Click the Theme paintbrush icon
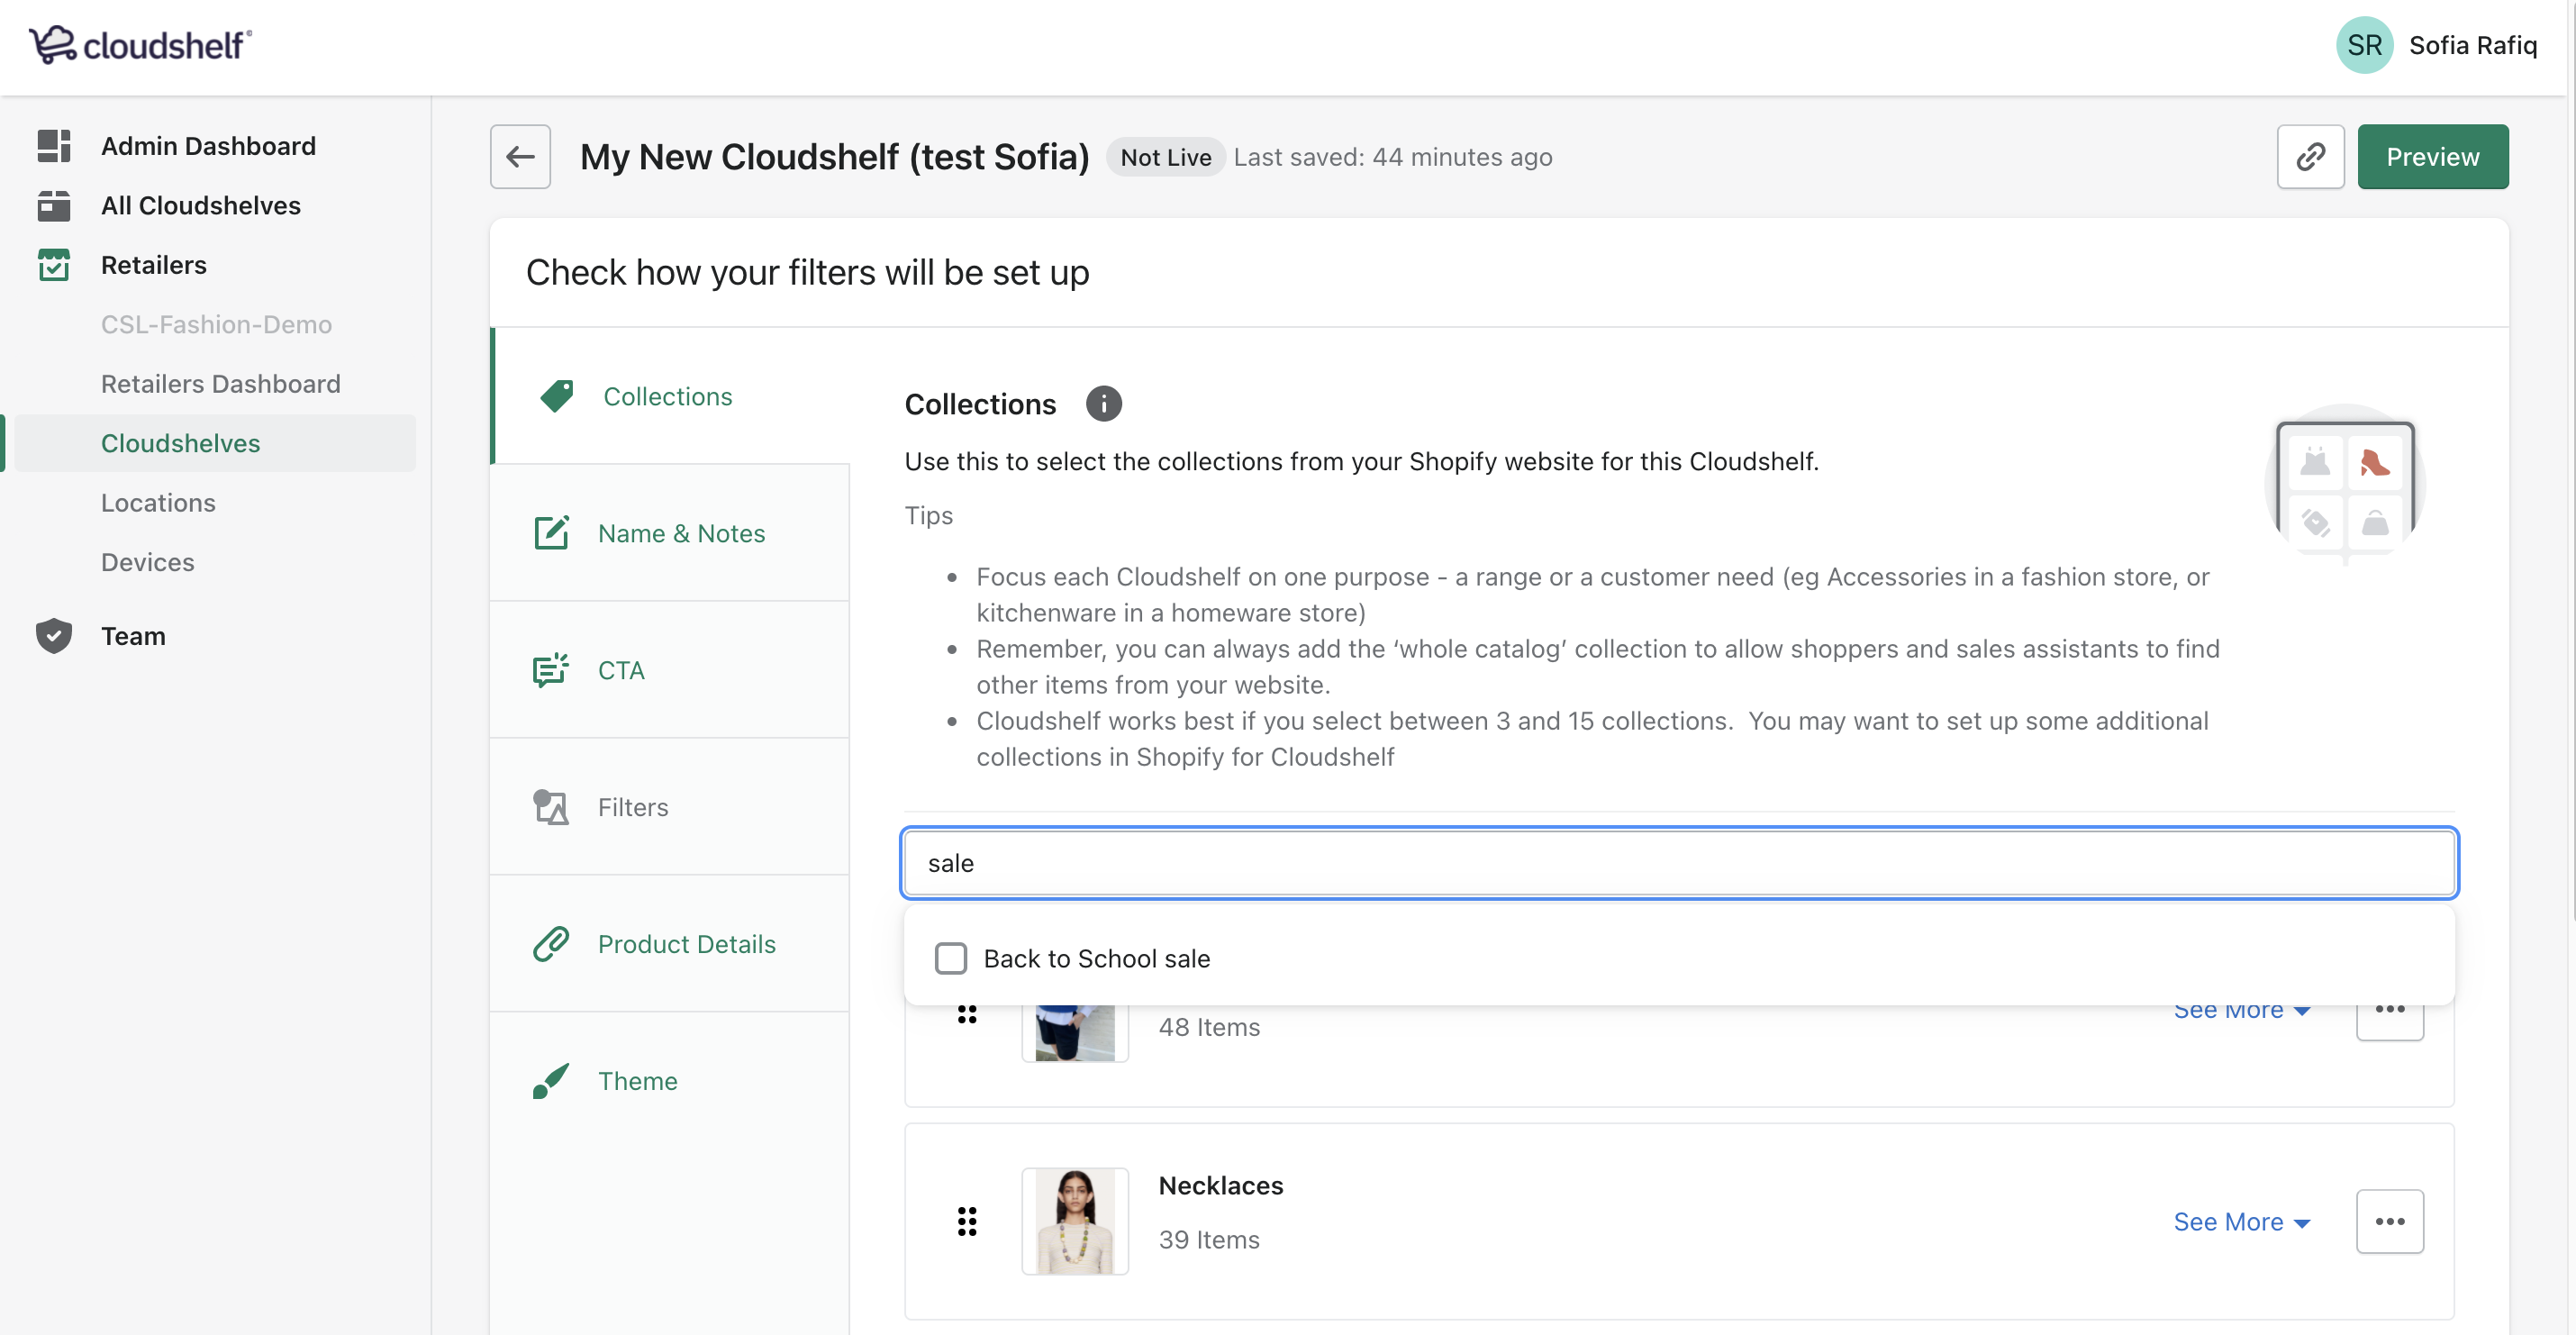This screenshot has width=2576, height=1335. click(551, 1081)
